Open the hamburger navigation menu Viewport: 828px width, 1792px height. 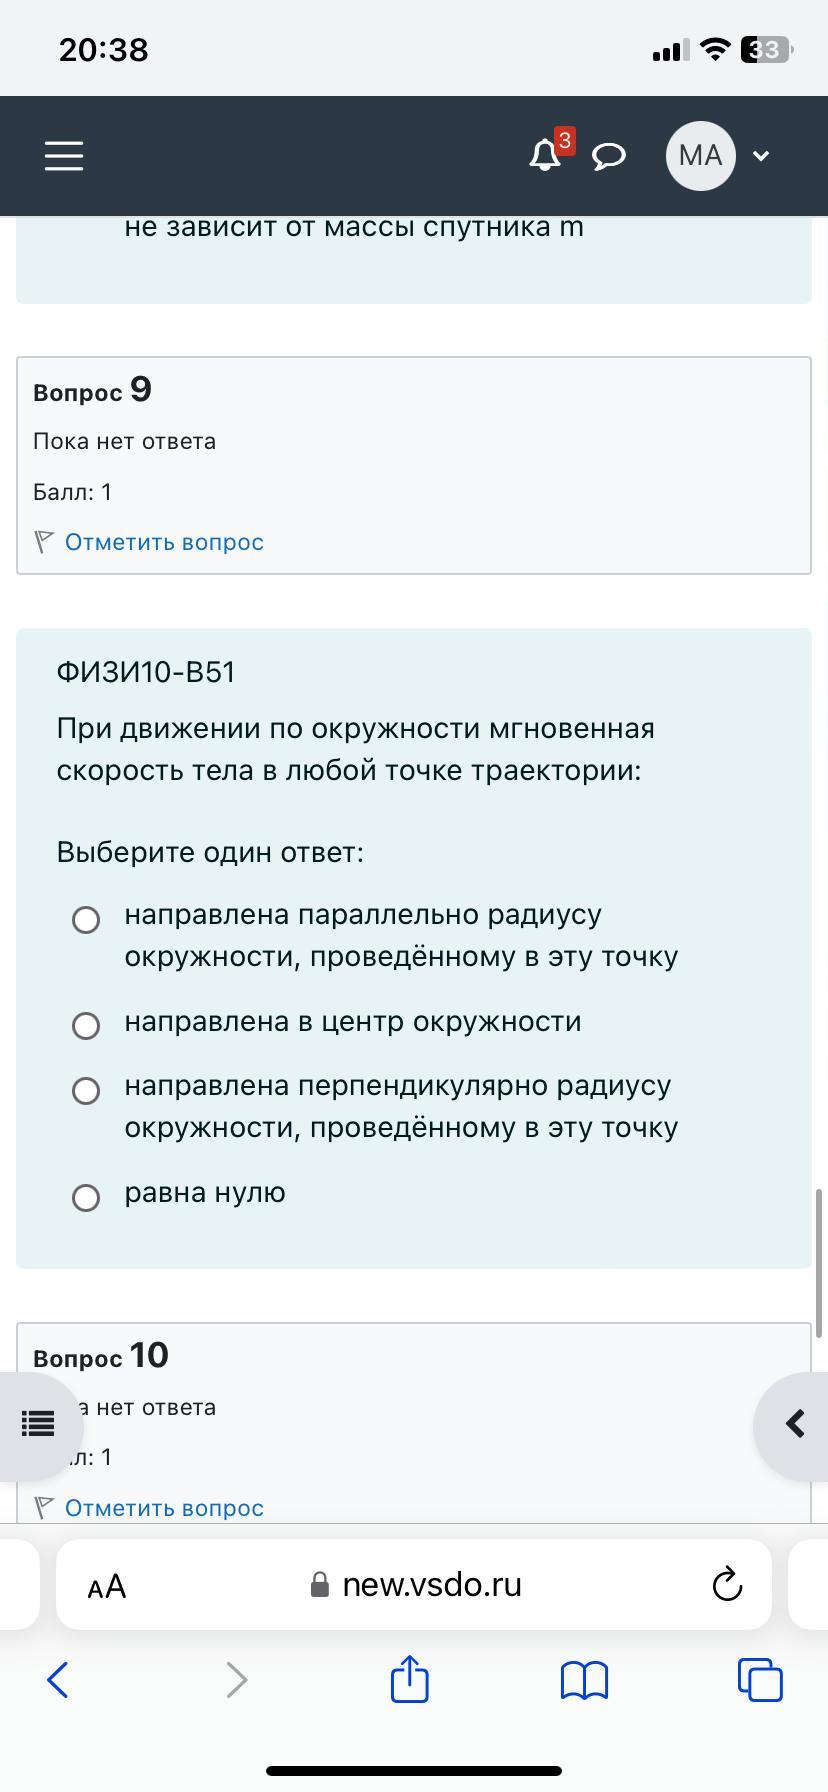[x=64, y=156]
